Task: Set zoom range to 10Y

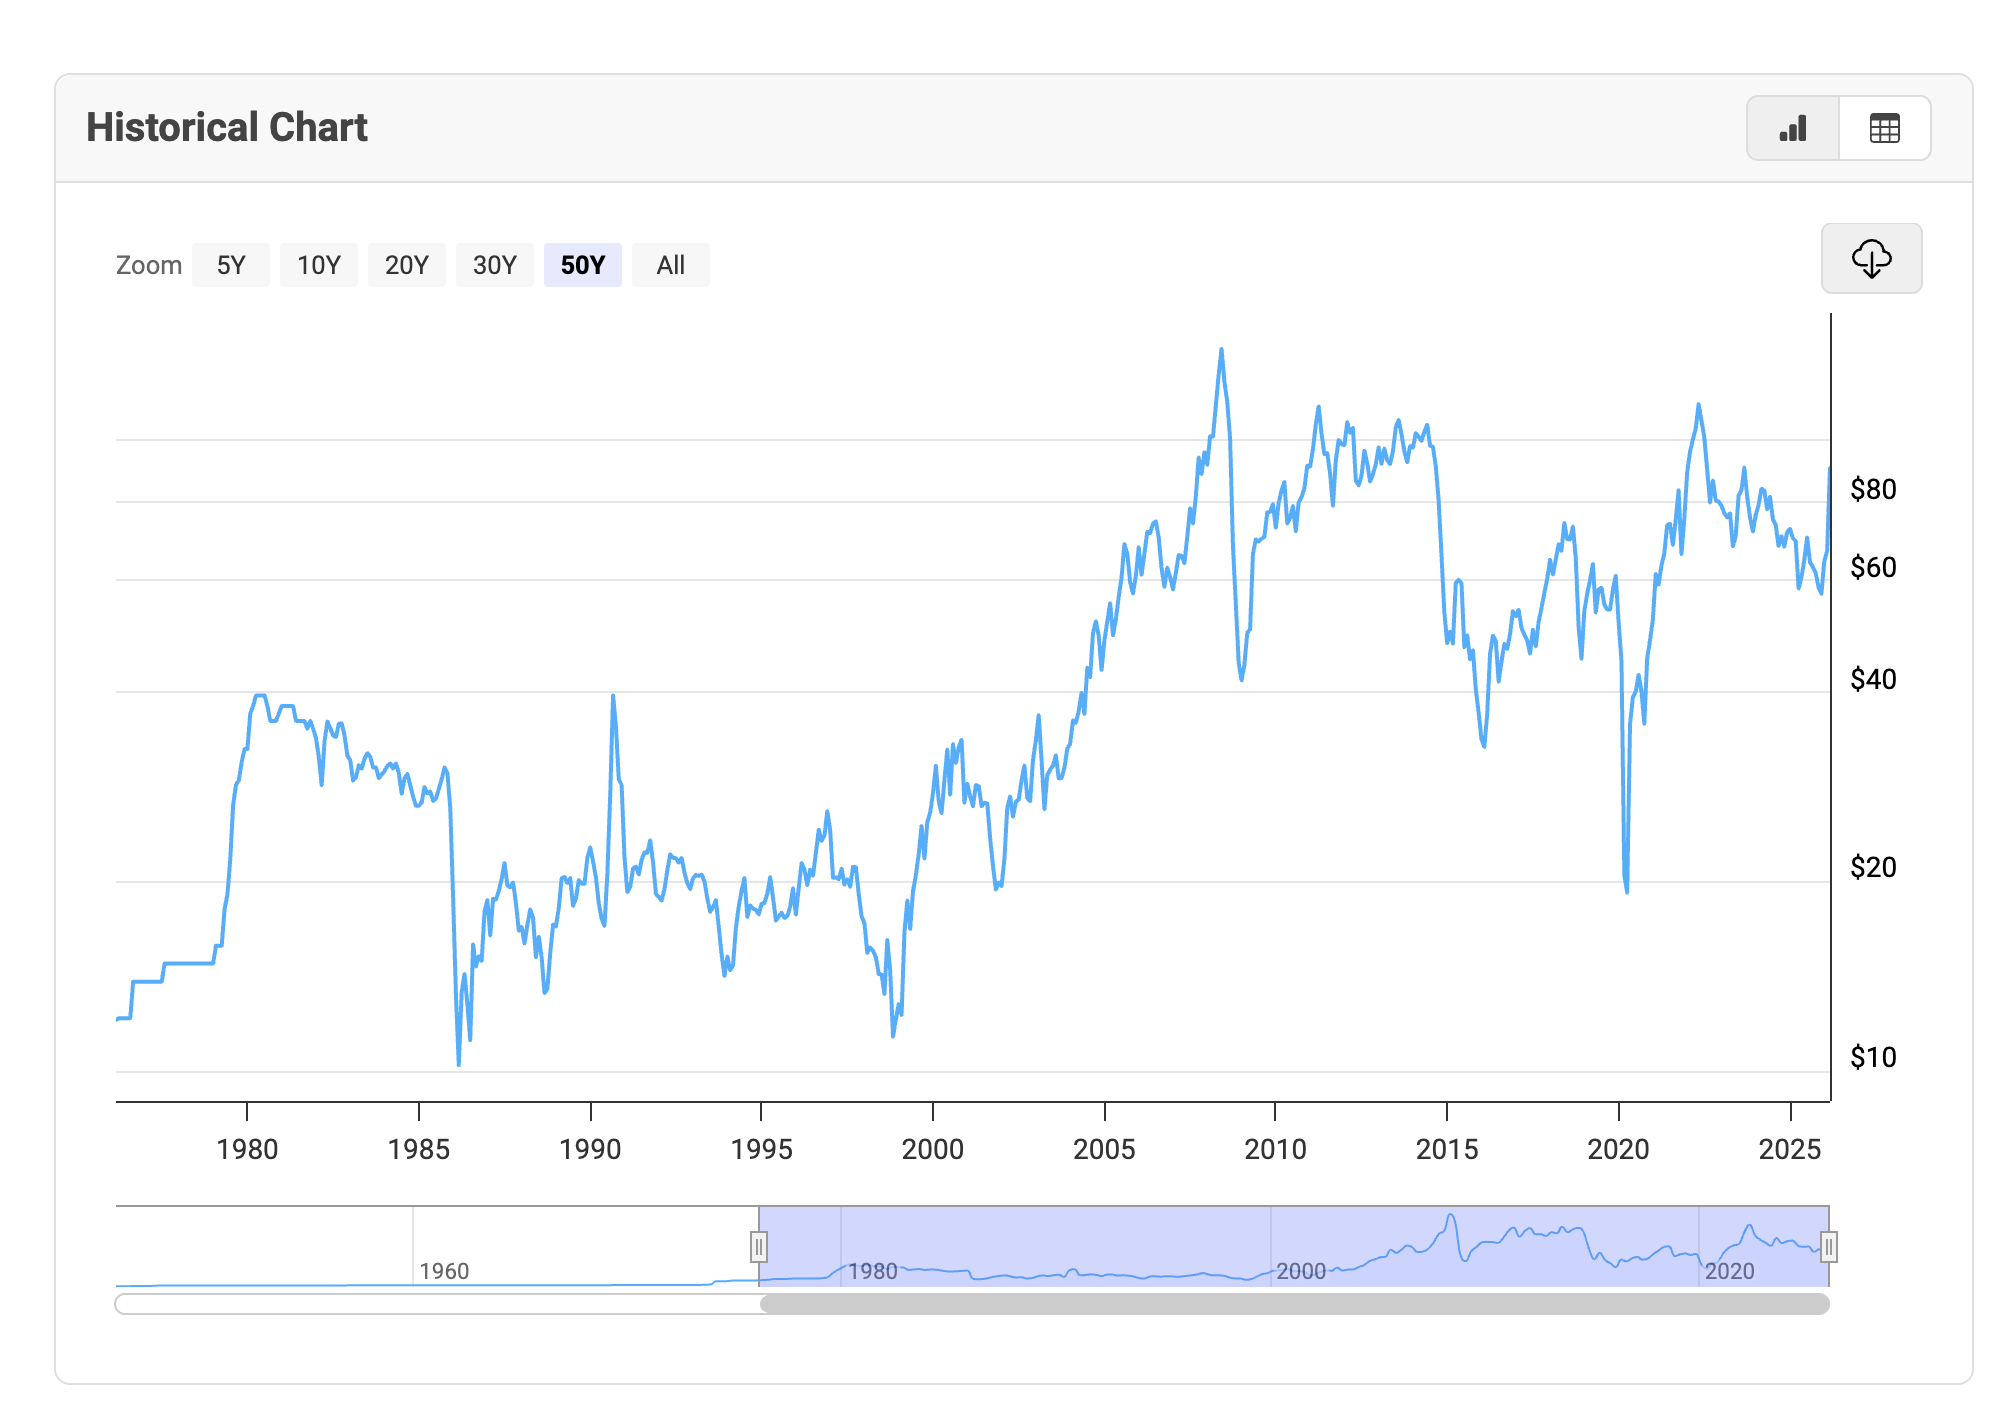Action: 319,265
